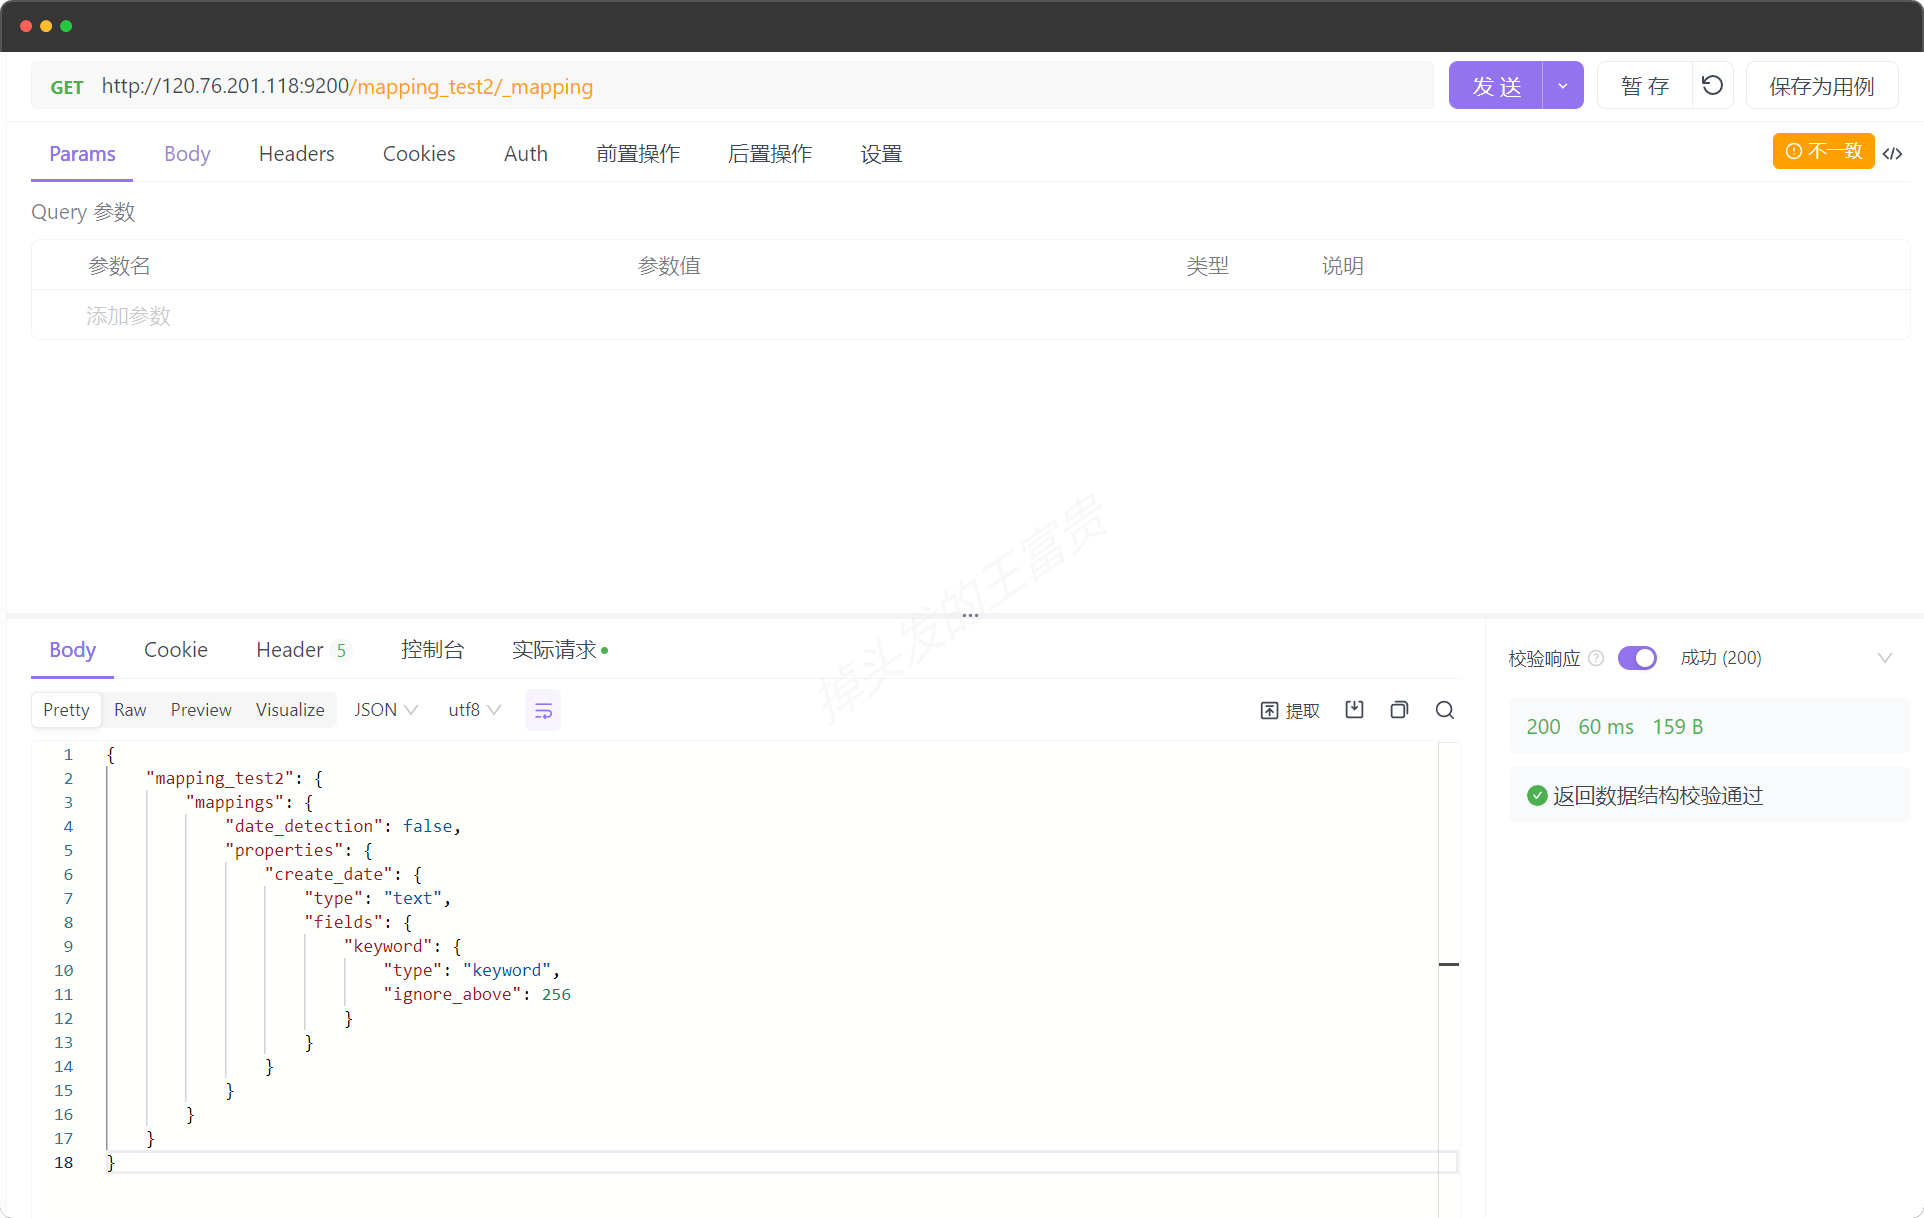Open the 后置操作 tab
The image size is (1924, 1218).
770,154
